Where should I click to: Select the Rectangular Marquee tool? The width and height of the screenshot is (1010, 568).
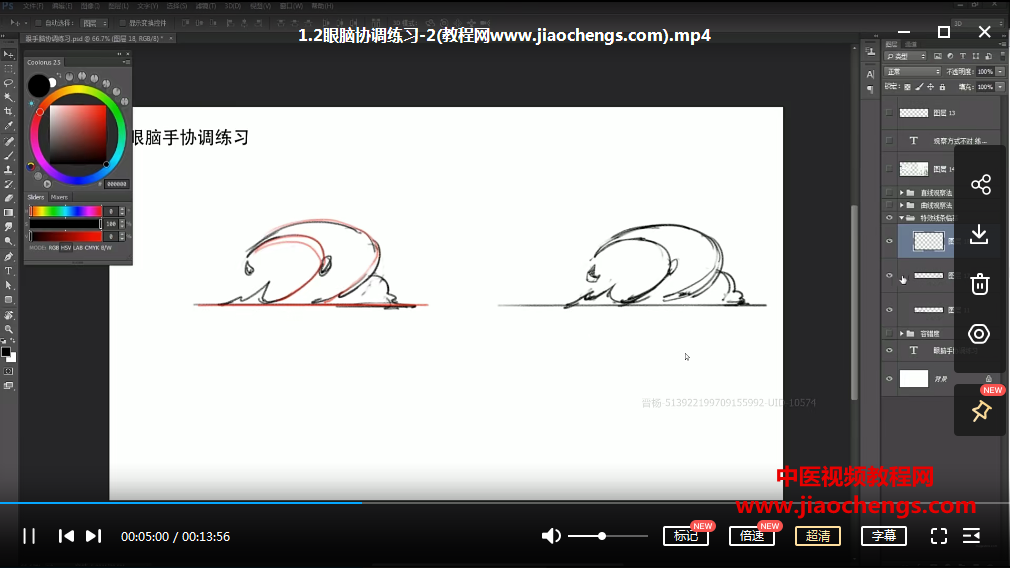[x=8, y=69]
